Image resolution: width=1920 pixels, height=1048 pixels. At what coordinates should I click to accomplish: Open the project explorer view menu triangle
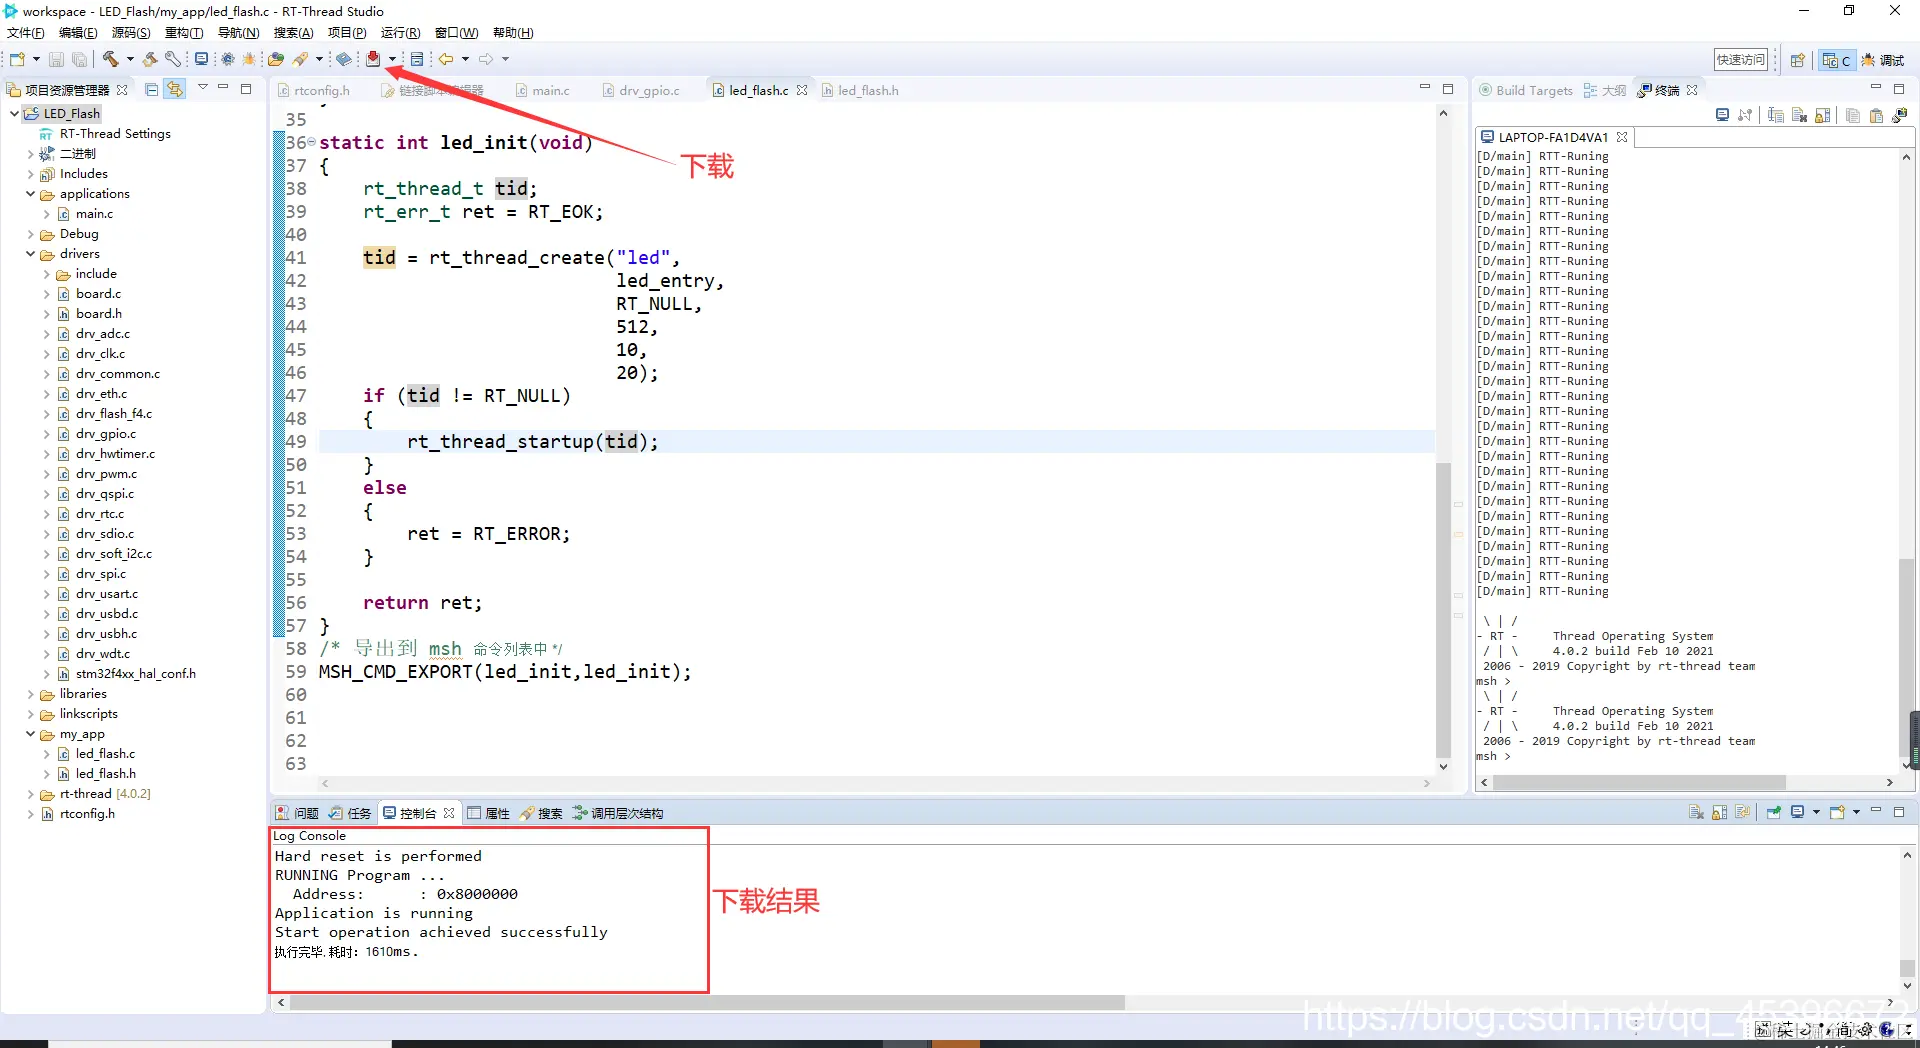pyautogui.click(x=203, y=88)
